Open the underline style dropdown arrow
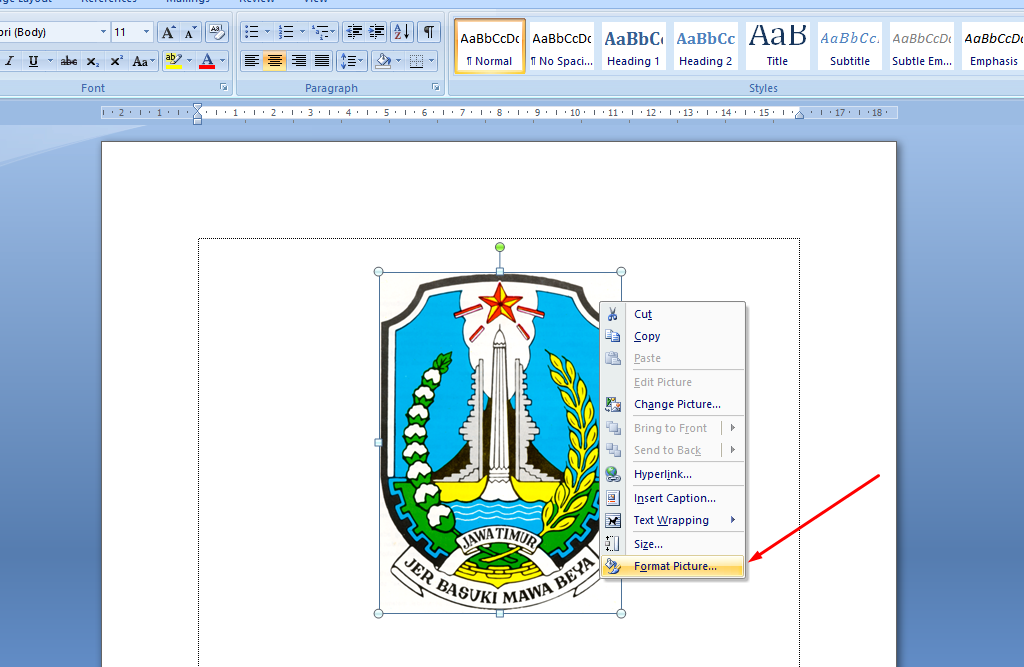This screenshot has width=1024, height=667. click(50, 61)
